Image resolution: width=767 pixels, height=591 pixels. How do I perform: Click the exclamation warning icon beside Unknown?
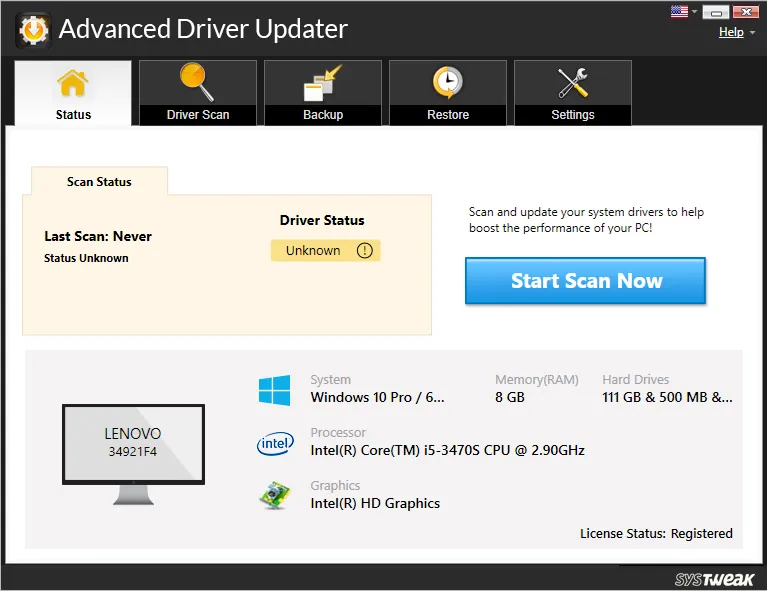pos(364,251)
